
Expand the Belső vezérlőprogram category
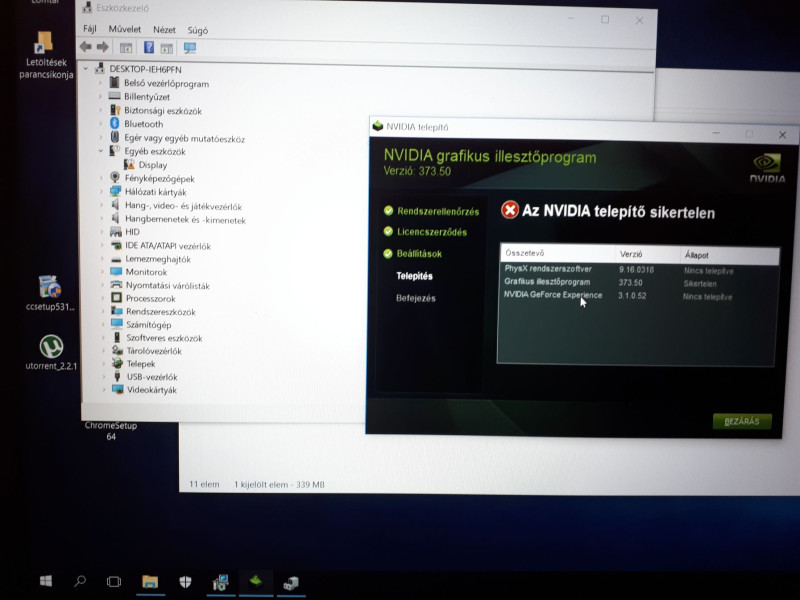coord(100,82)
